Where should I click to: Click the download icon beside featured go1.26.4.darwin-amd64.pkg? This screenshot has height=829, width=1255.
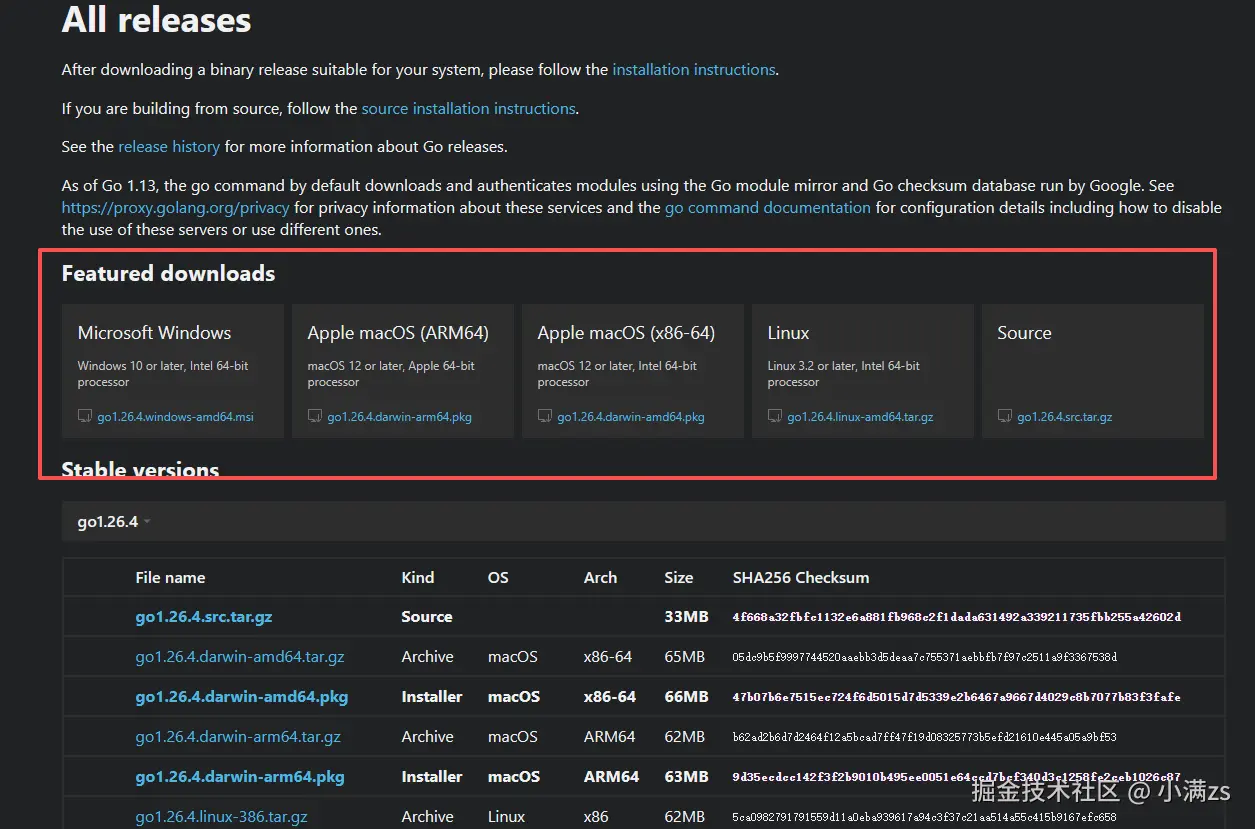click(545, 416)
